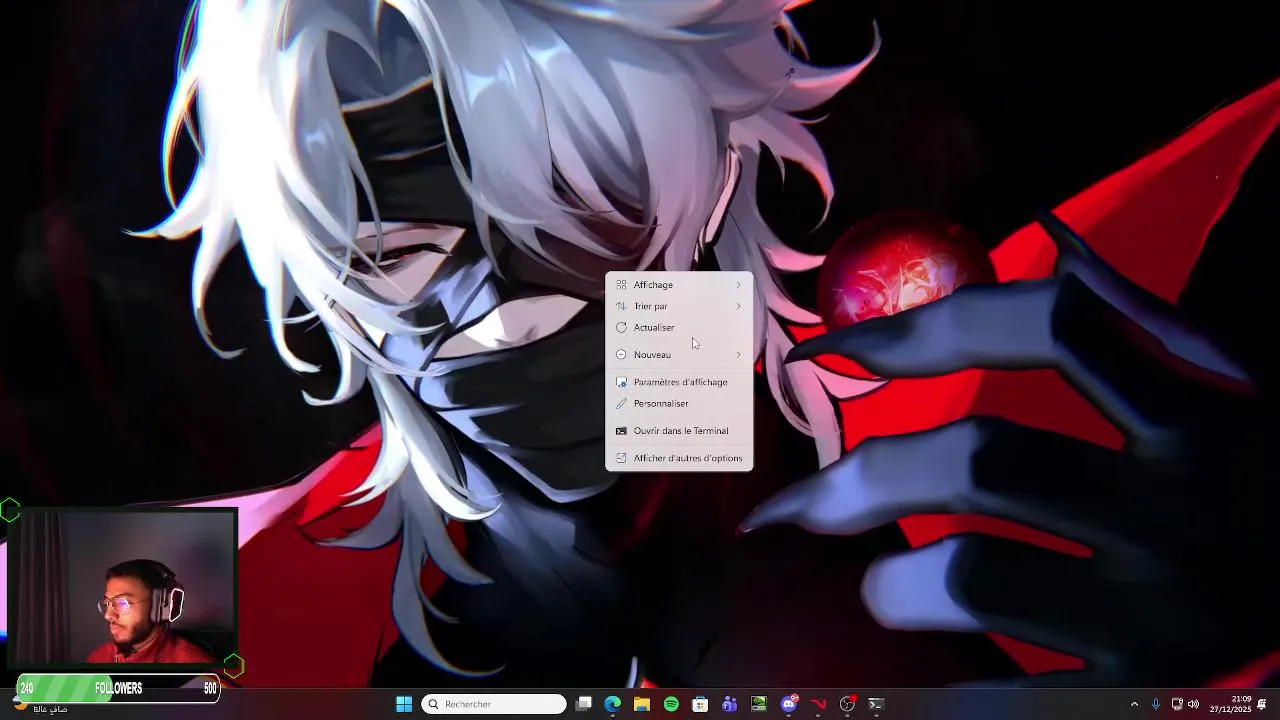Open the NVIDIA app from the taskbar

tap(759, 704)
